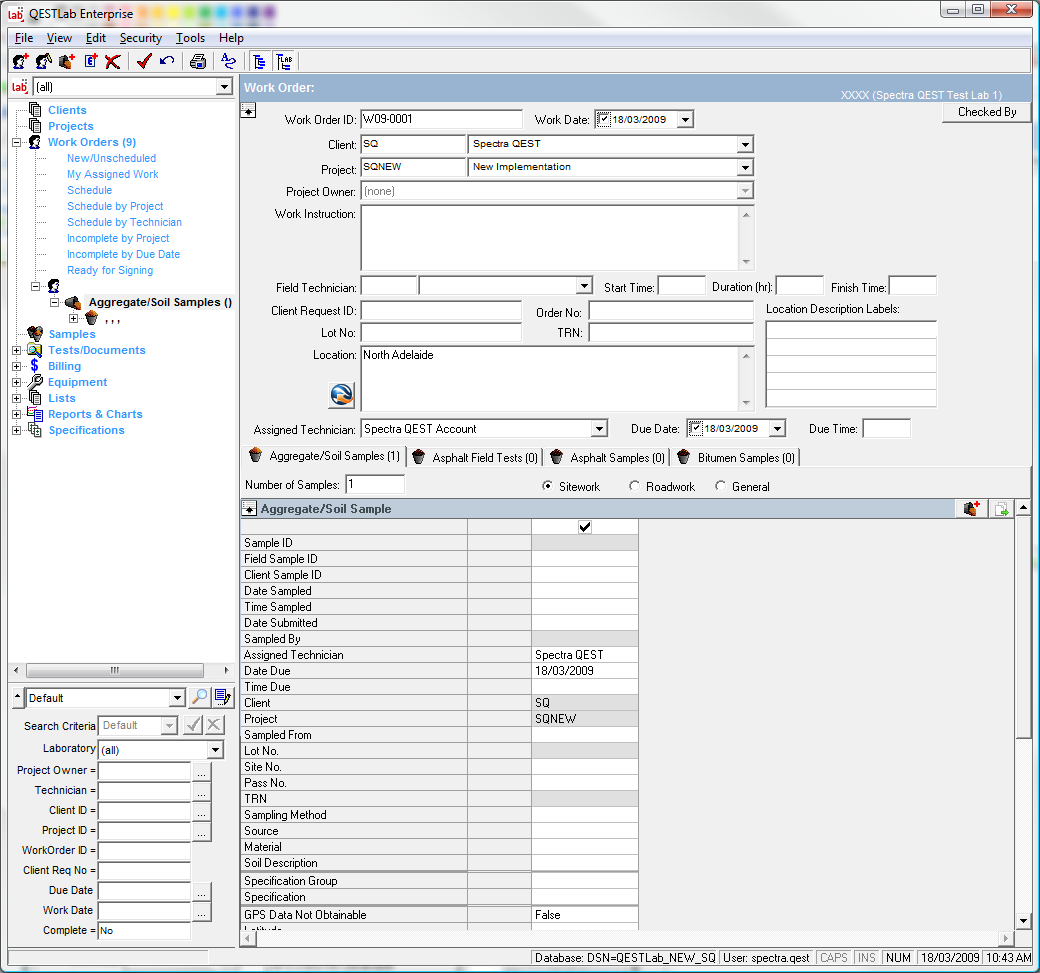The height and width of the screenshot is (973, 1040).
Task: Click the horizontal scrollbar under the tree
Action: click(115, 670)
